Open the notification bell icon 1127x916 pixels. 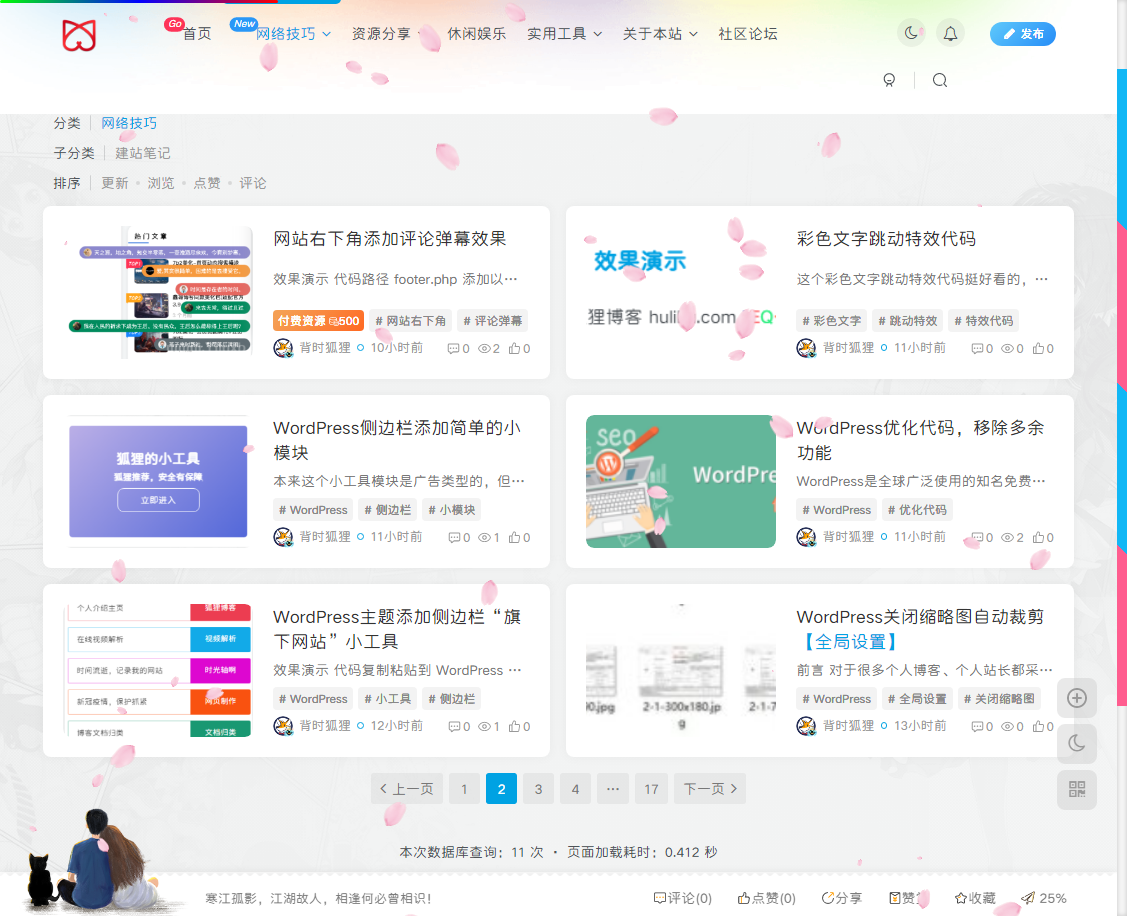coord(950,32)
